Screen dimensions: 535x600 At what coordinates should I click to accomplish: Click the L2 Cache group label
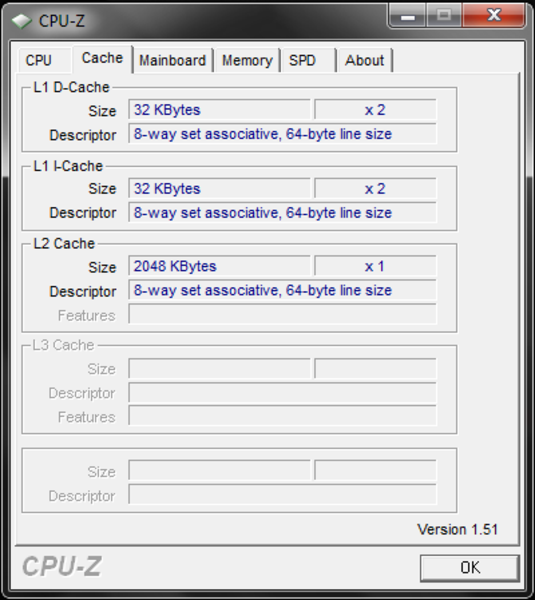64,243
